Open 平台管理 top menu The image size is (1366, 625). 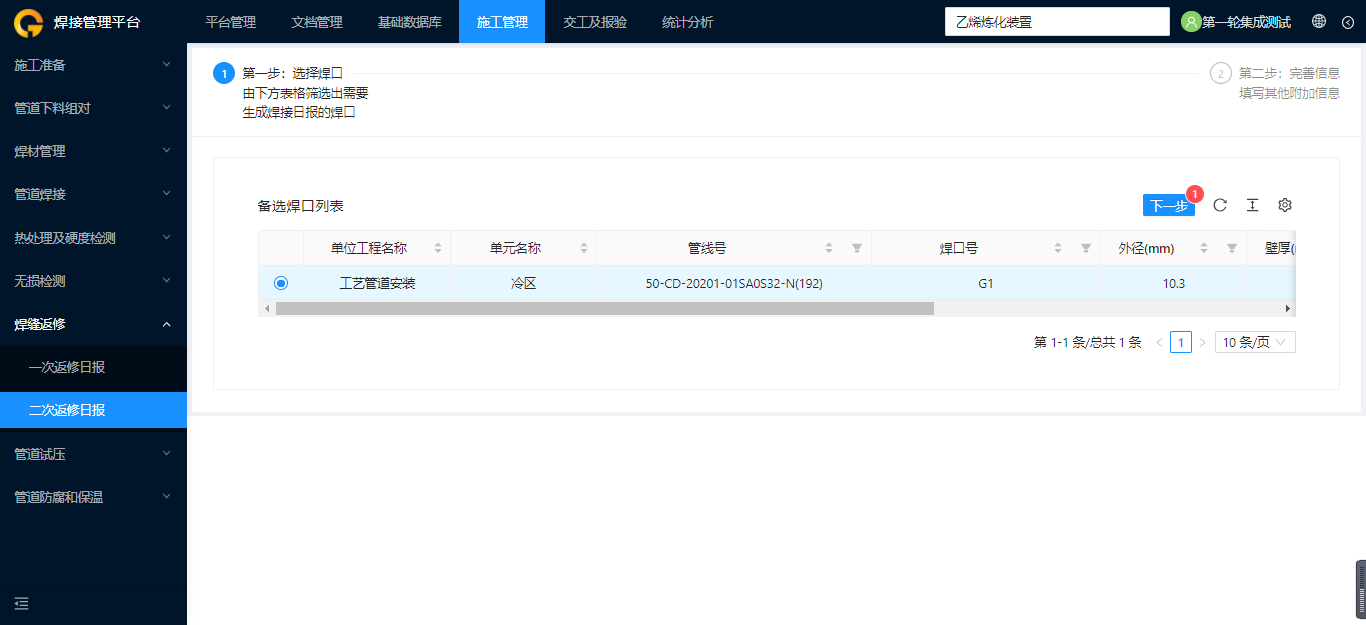coord(230,22)
